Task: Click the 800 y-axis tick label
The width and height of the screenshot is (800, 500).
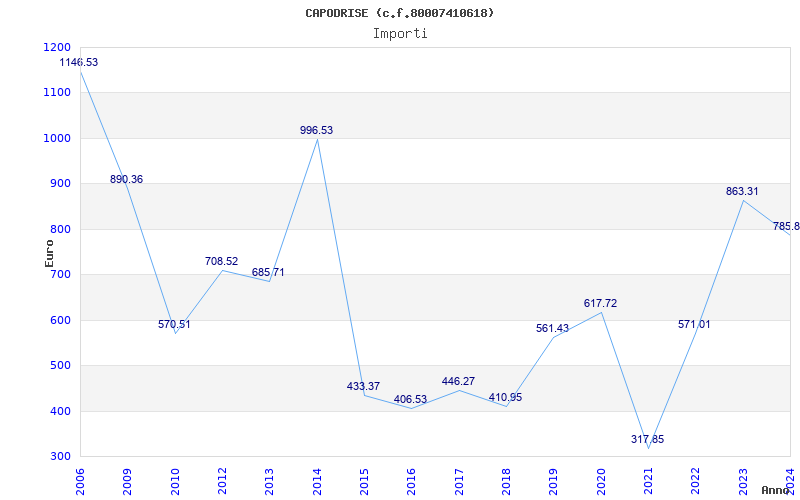Action: coord(60,230)
